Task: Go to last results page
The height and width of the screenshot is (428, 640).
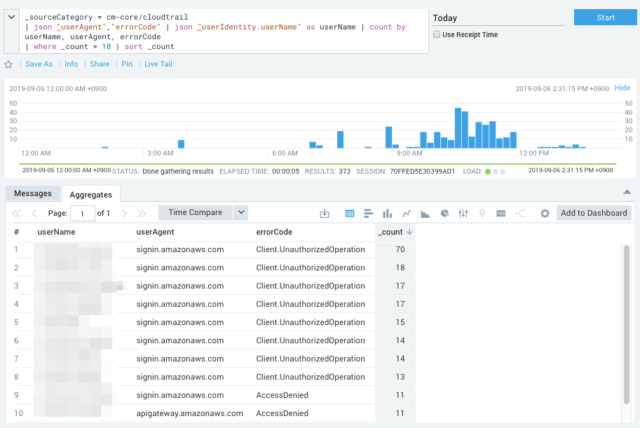Action: tap(142, 213)
